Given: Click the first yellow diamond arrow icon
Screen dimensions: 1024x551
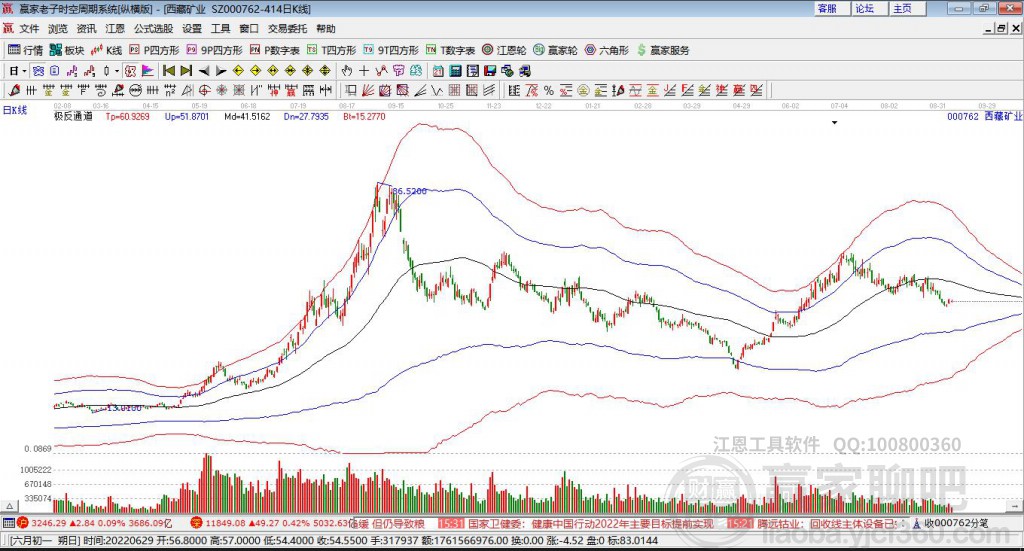Looking at the screenshot, I should (x=238, y=71).
